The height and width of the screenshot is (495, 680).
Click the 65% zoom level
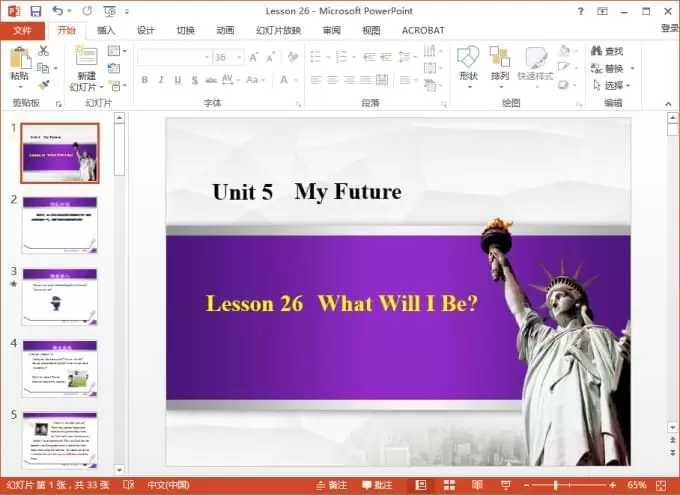tap(637, 485)
